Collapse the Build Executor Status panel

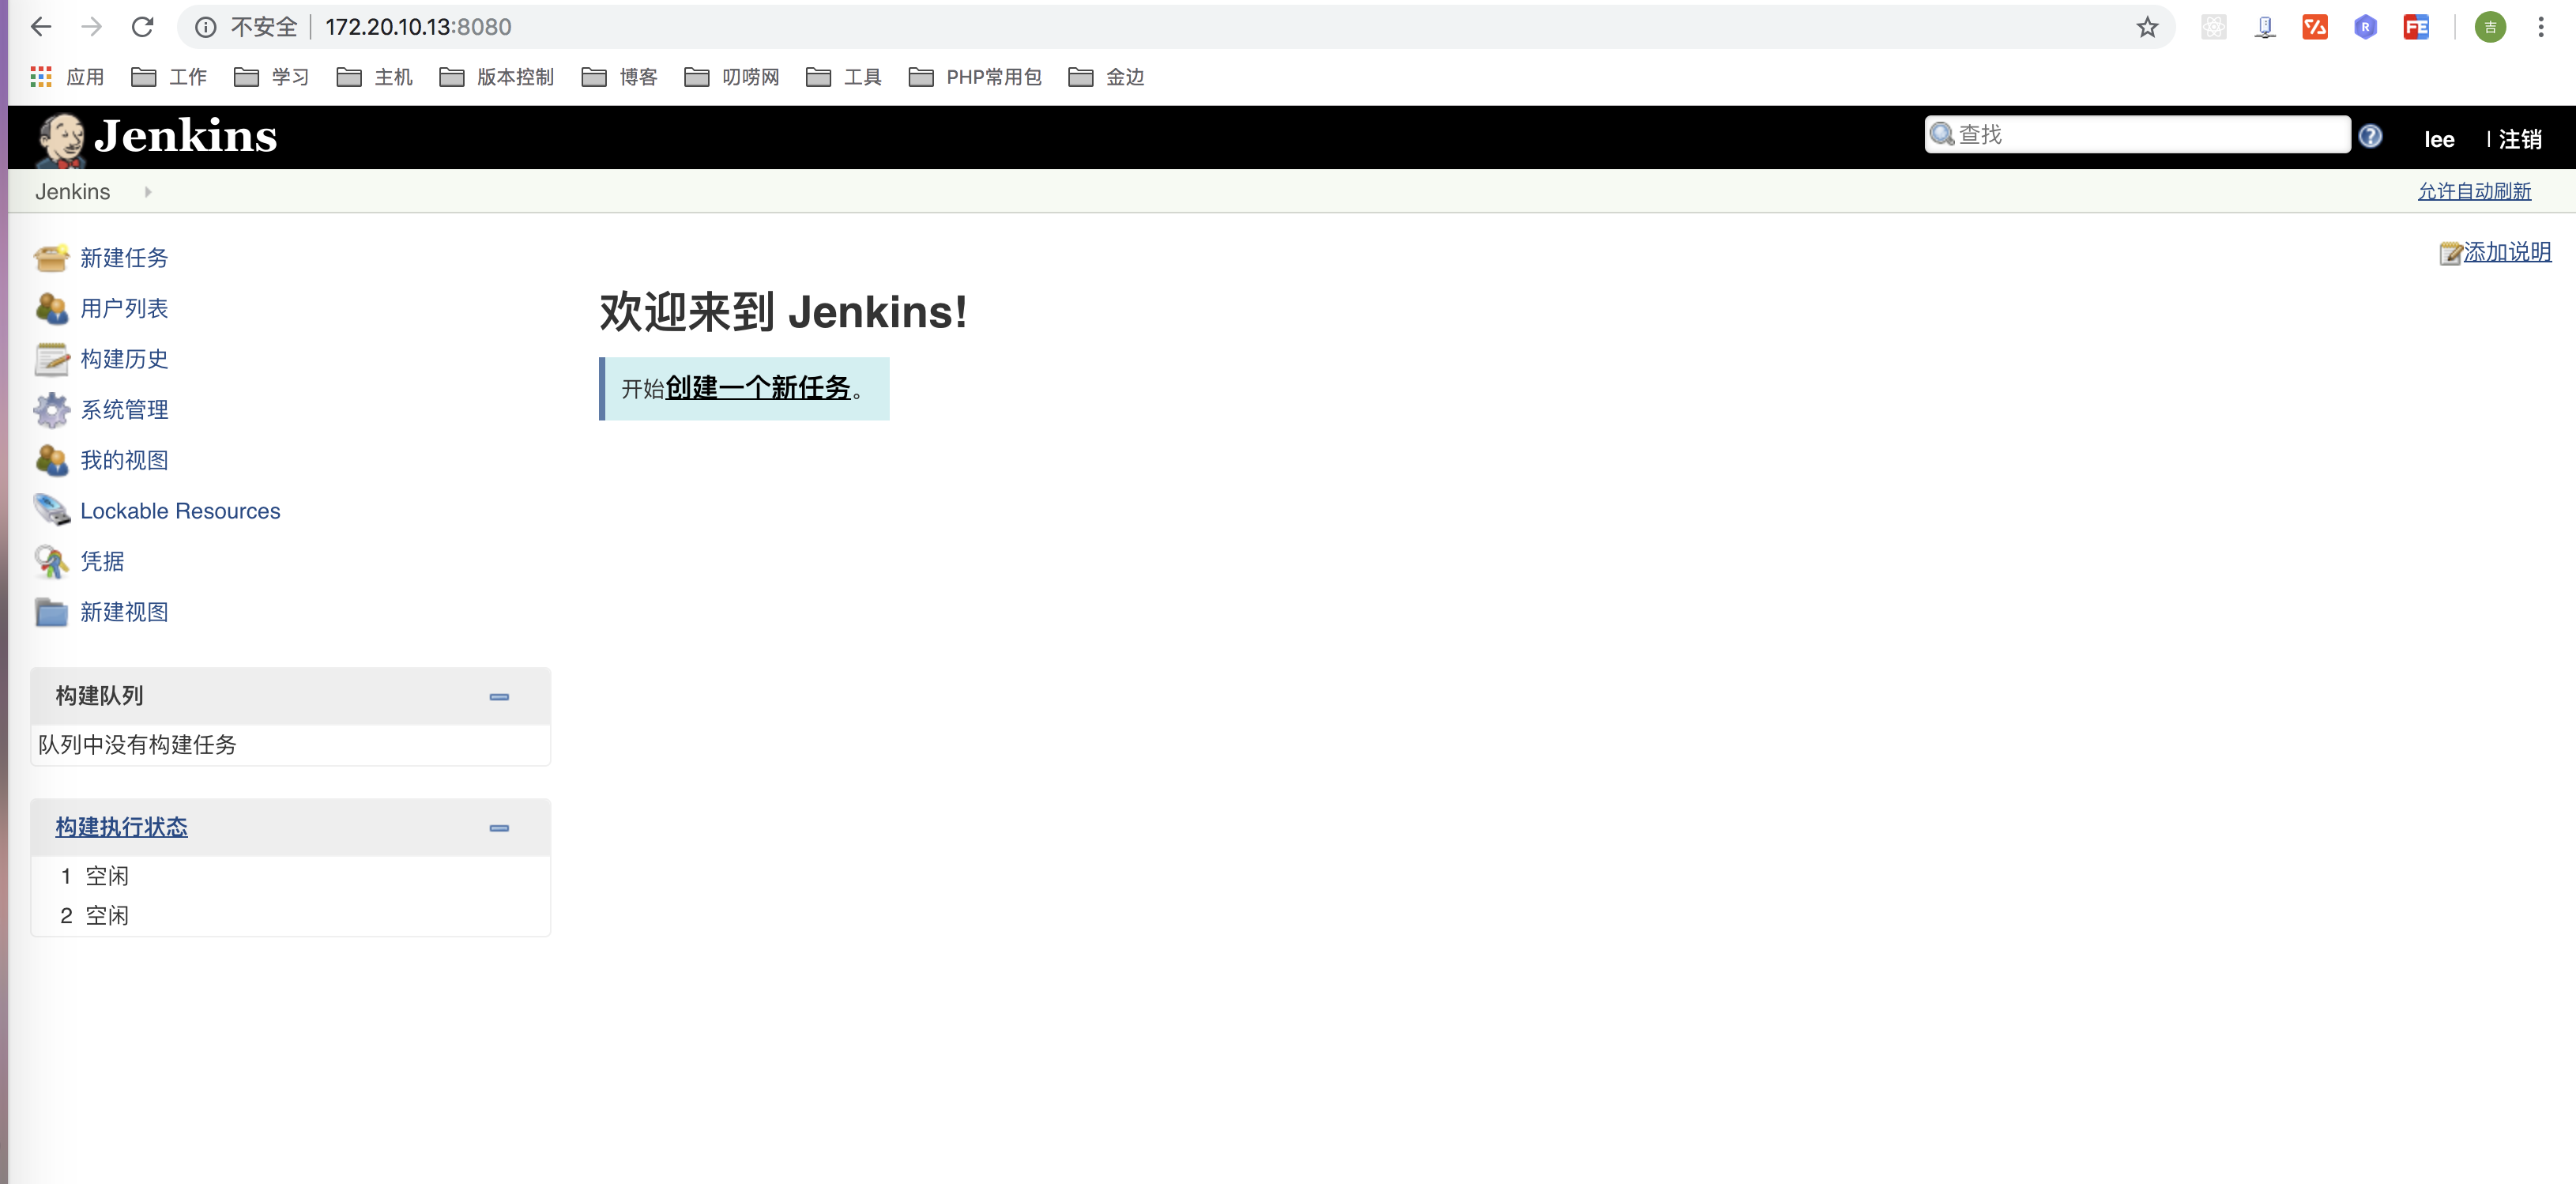[x=499, y=828]
